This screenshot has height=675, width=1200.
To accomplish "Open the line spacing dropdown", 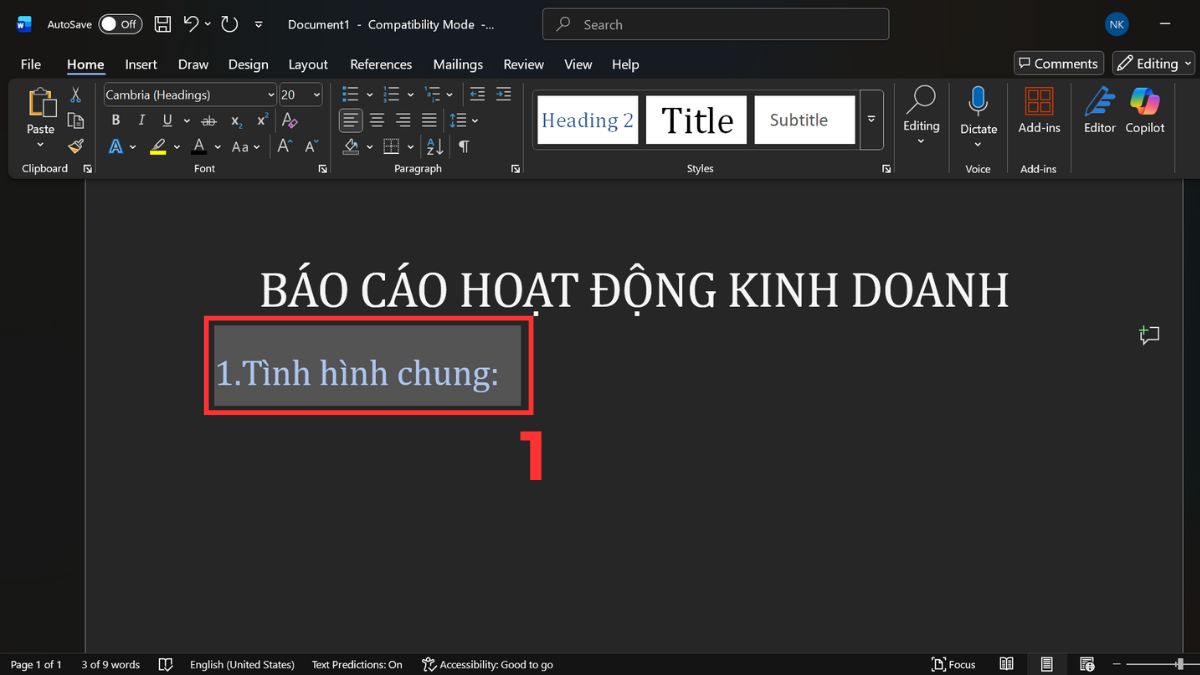I will tap(463, 120).
